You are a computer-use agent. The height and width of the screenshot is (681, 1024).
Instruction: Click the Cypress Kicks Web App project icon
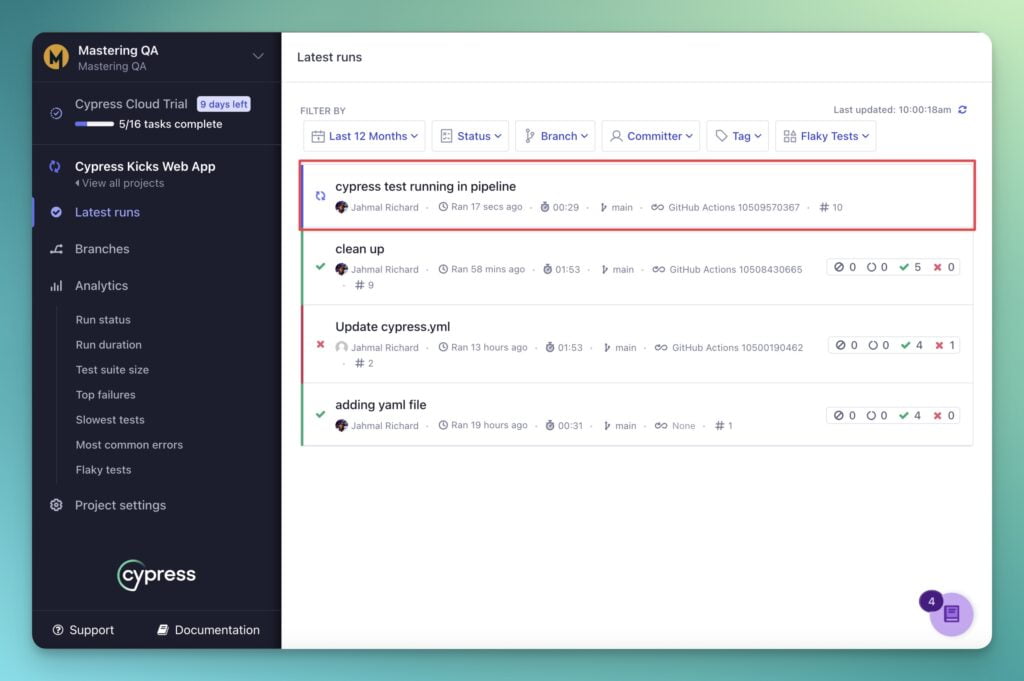coord(56,166)
